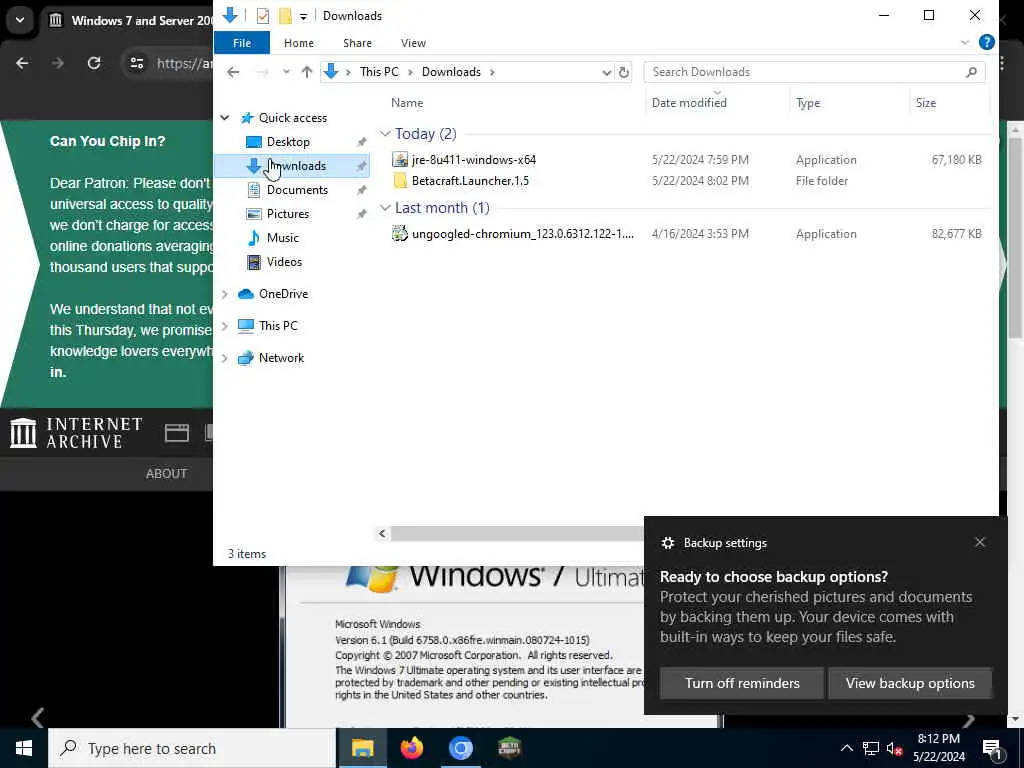This screenshot has height=768, width=1024.
Task: Select Videos in the navigation pane
Action: coord(284,262)
